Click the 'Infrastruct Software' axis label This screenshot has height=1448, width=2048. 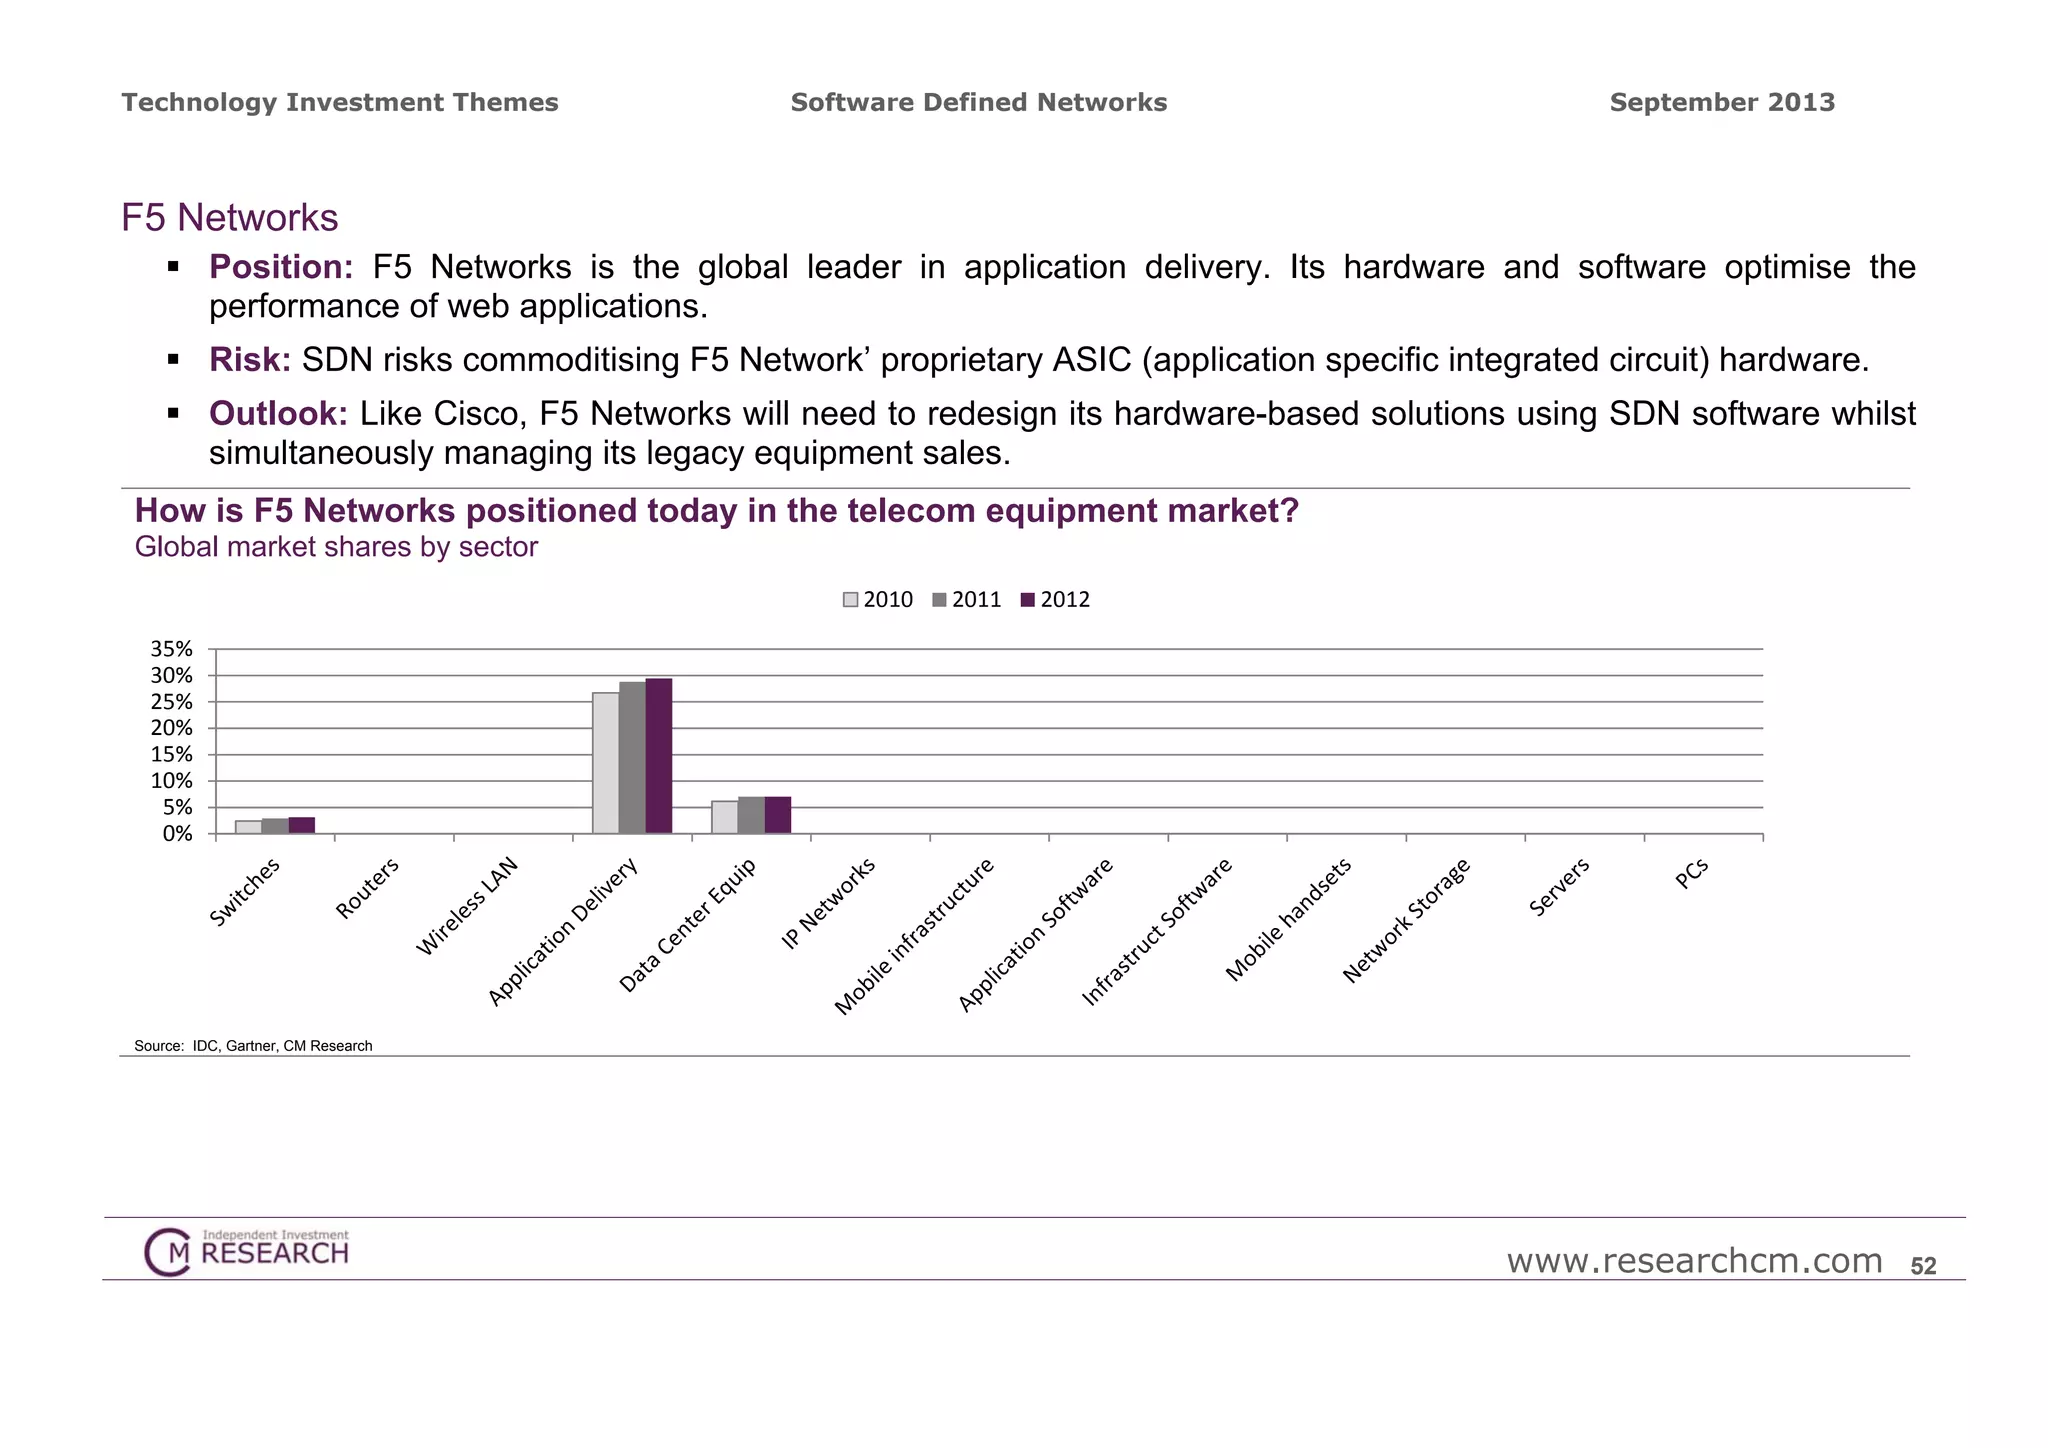(1157, 931)
